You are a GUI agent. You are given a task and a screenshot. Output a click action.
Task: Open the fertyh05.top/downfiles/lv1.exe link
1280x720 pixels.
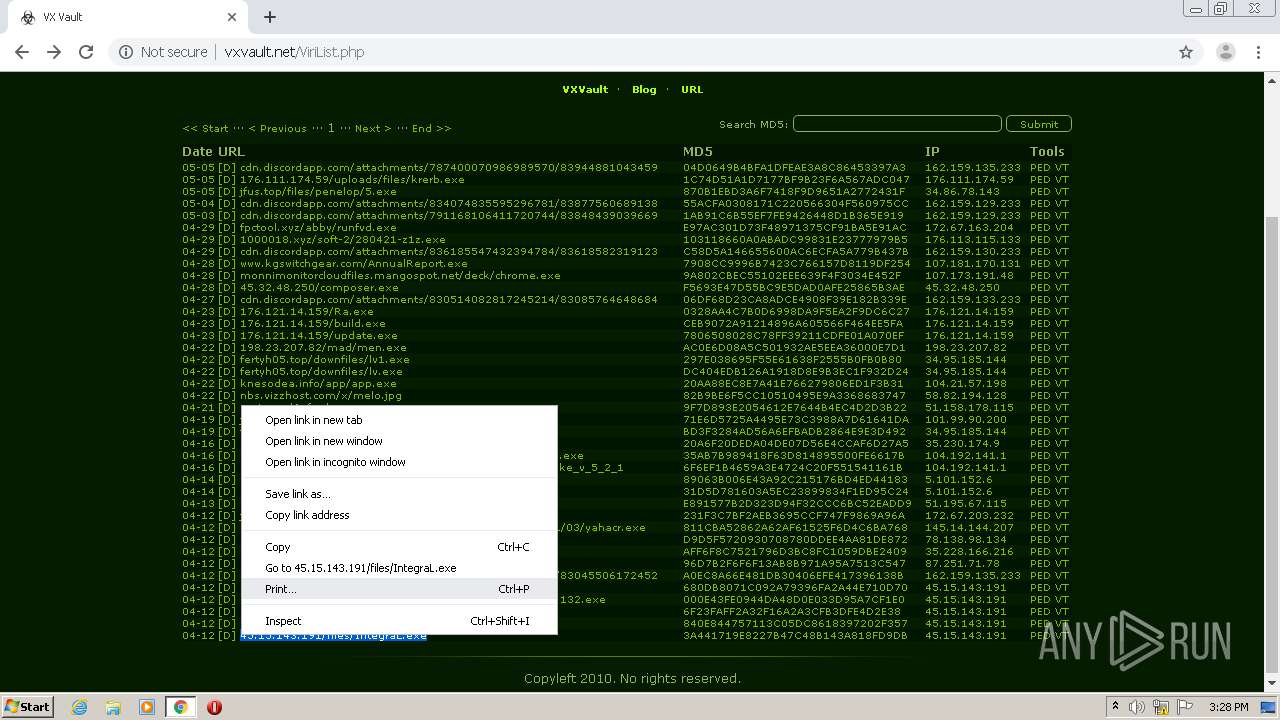pos(324,359)
